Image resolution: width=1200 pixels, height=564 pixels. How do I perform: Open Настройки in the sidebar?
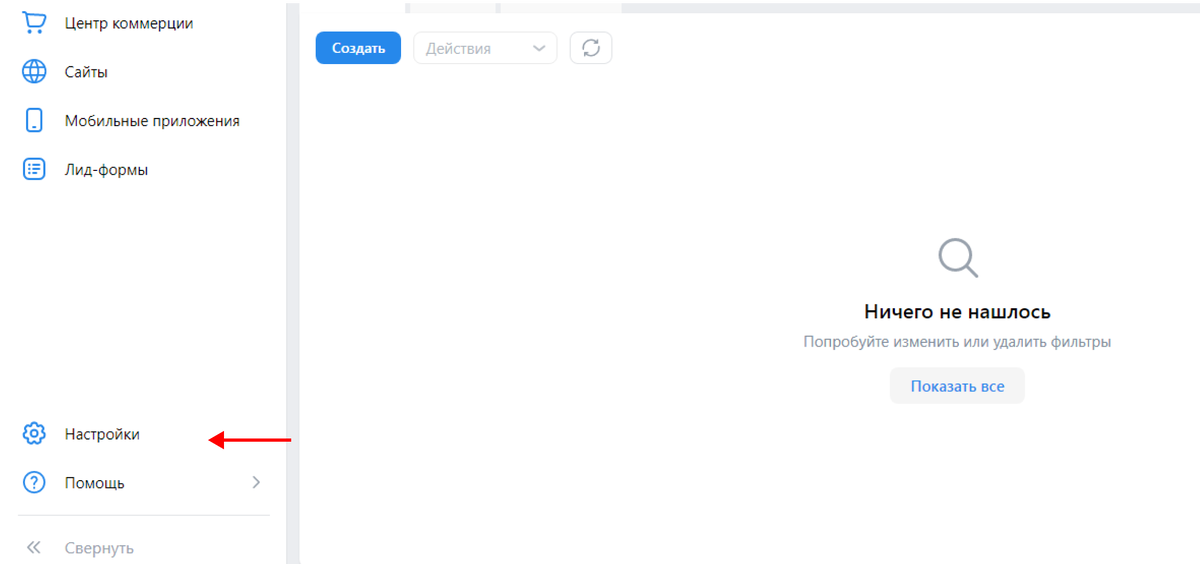pyautogui.click(x=102, y=434)
